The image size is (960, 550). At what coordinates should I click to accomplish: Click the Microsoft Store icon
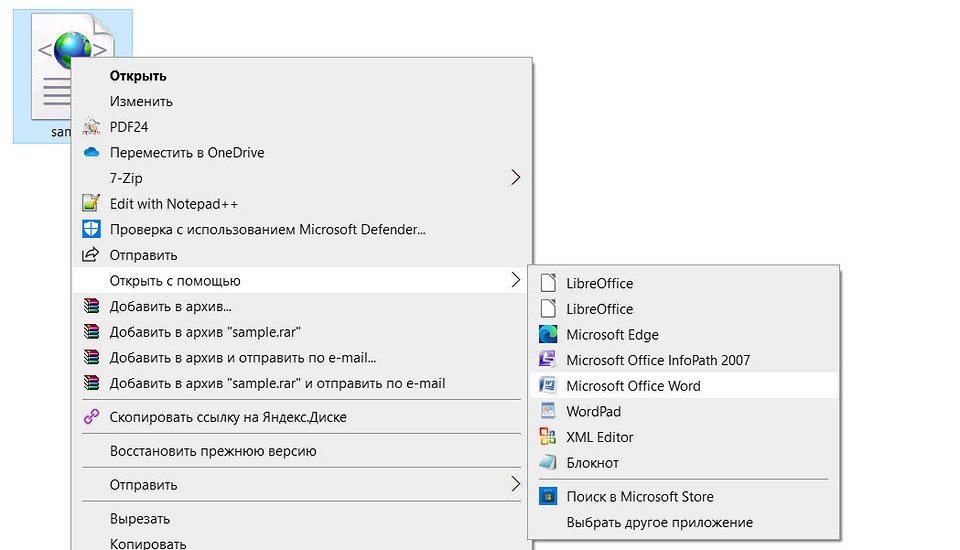click(548, 496)
